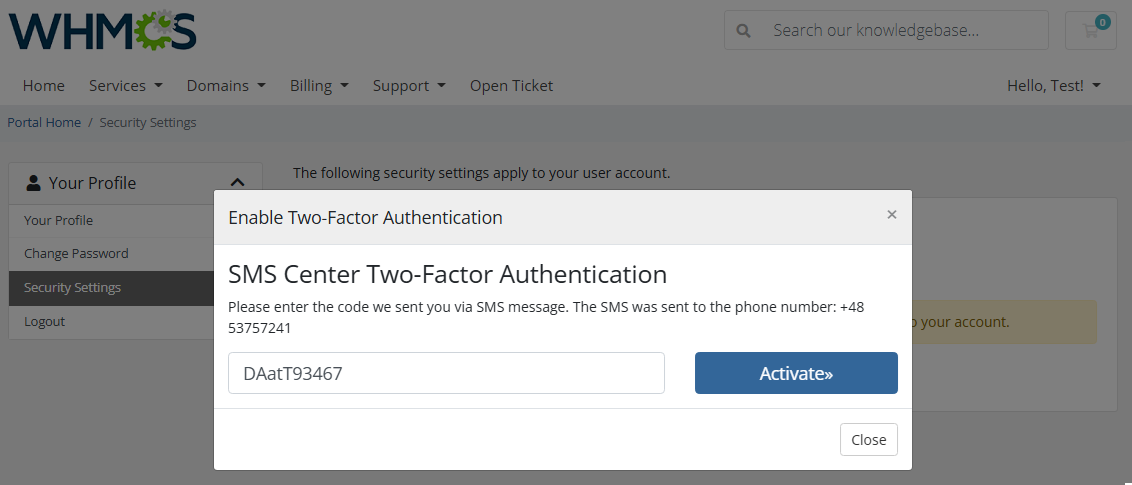Screen dimensions: 1132x485
Task: Click the knowledgebase search magnifier icon
Action: pos(743,30)
